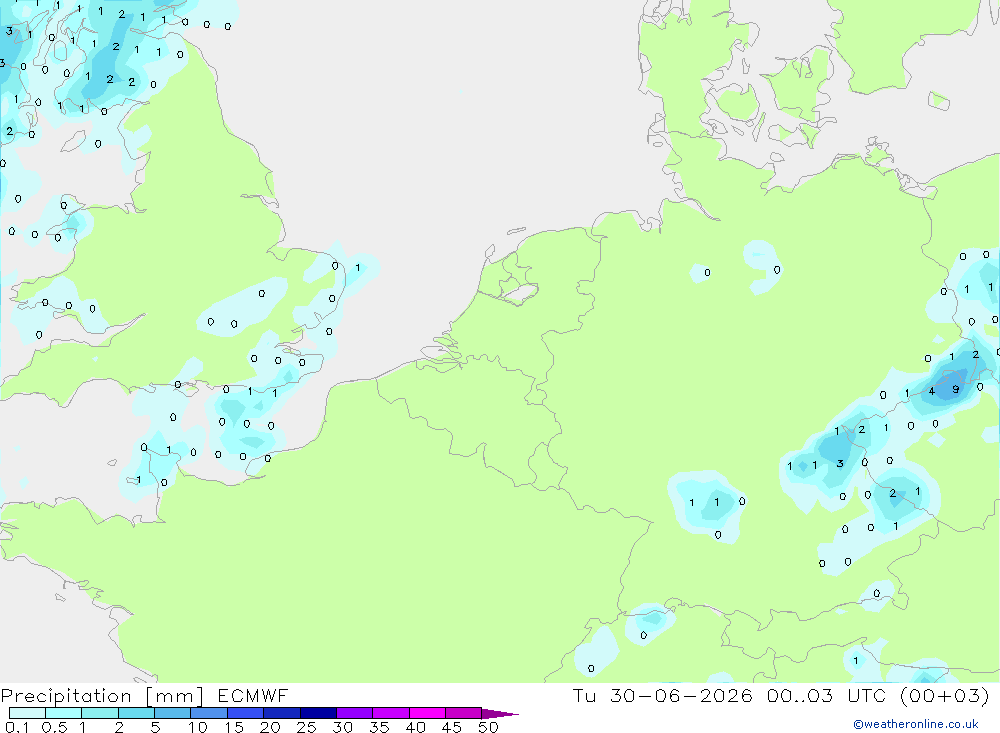Select the 40–45 mm magenta legend swatch
Screen dimensions: 1000x733
coord(427,713)
